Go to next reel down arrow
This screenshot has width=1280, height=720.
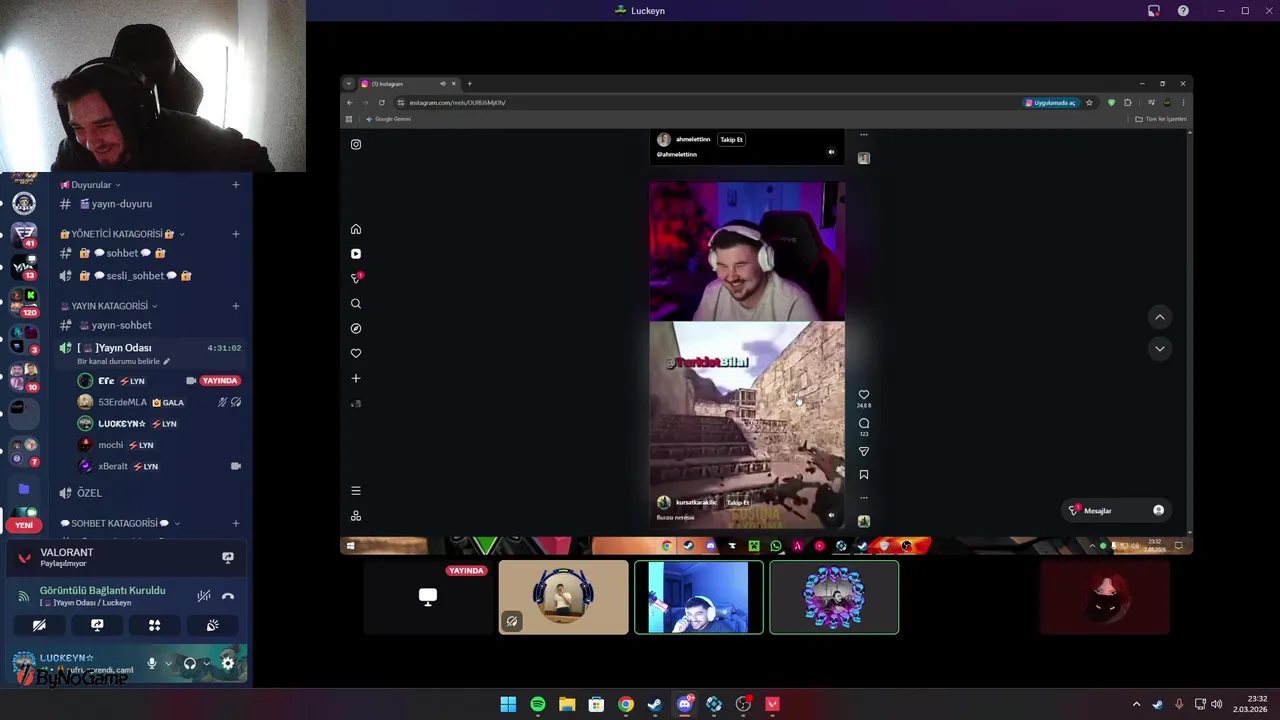(x=1160, y=349)
